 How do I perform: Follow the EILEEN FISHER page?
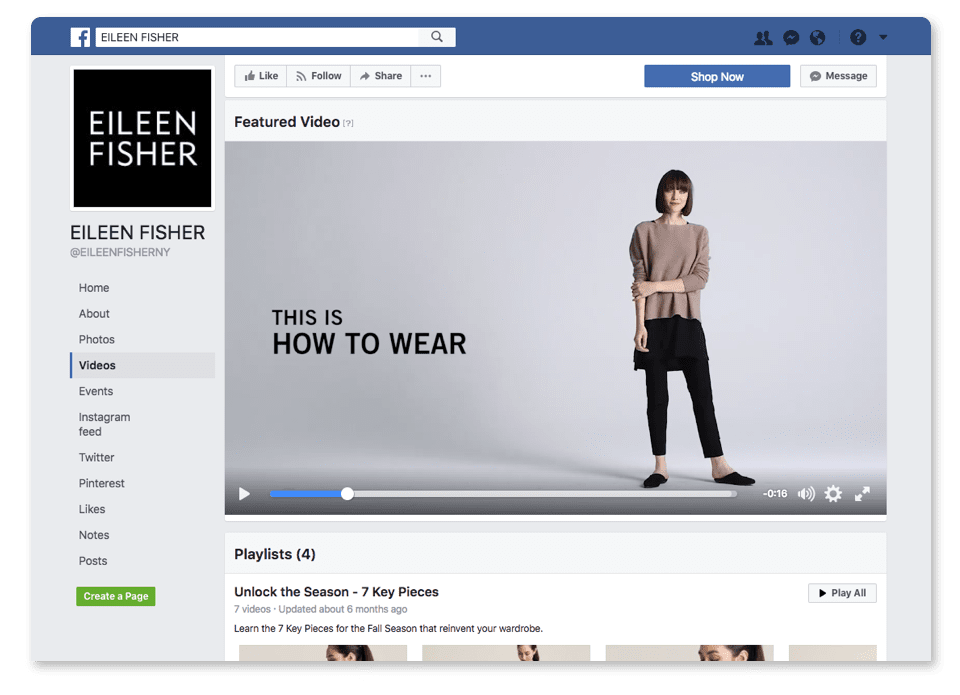tap(318, 76)
